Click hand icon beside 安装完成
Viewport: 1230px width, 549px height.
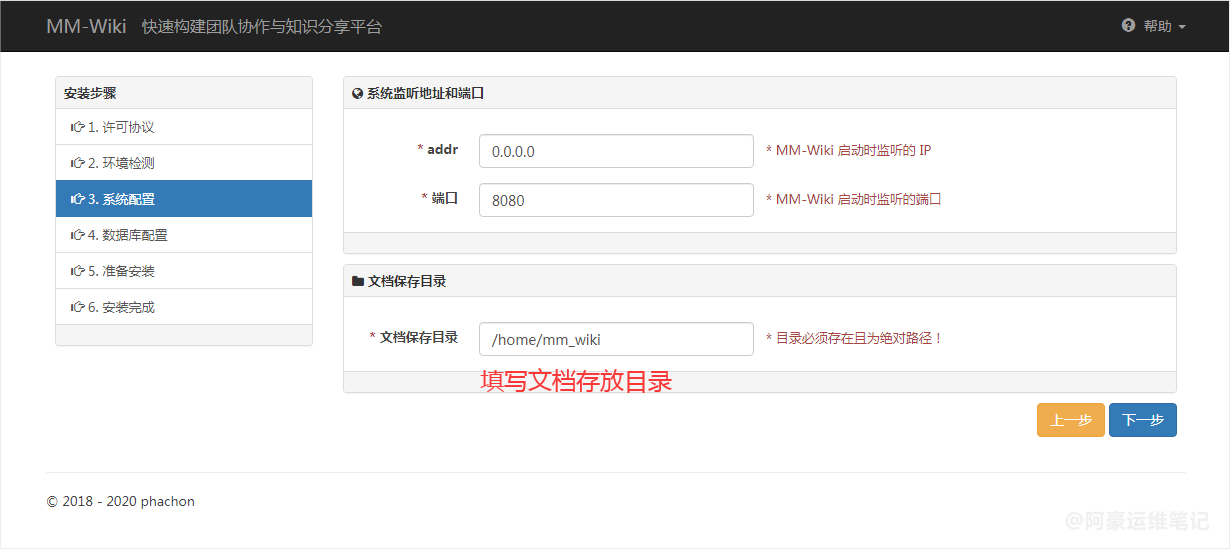pyautogui.click(x=77, y=307)
